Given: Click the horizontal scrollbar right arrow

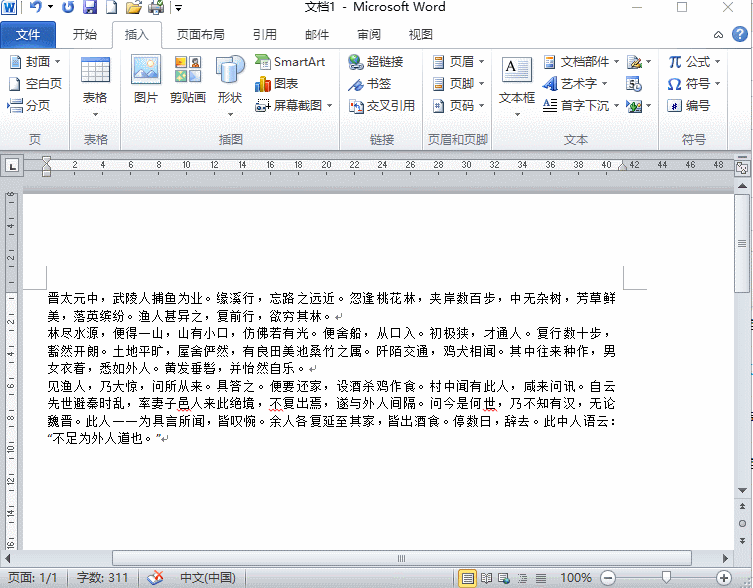Looking at the screenshot, I should point(725,558).
